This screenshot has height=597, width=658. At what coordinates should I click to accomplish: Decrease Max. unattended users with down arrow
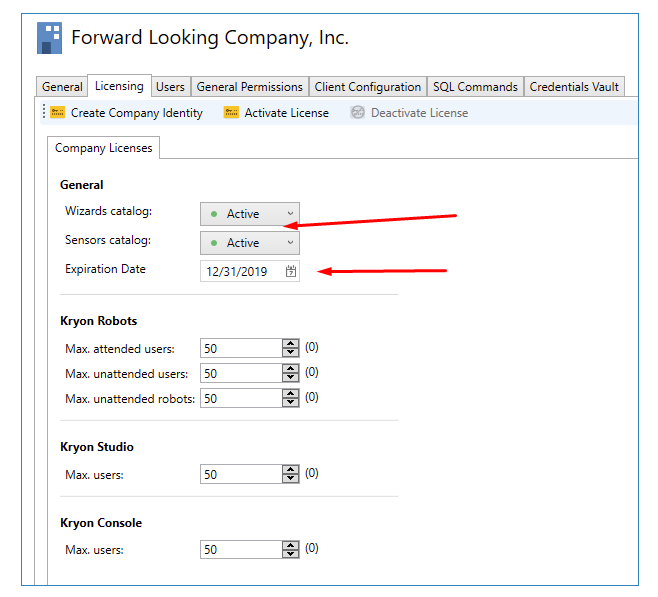coord(291,378)
